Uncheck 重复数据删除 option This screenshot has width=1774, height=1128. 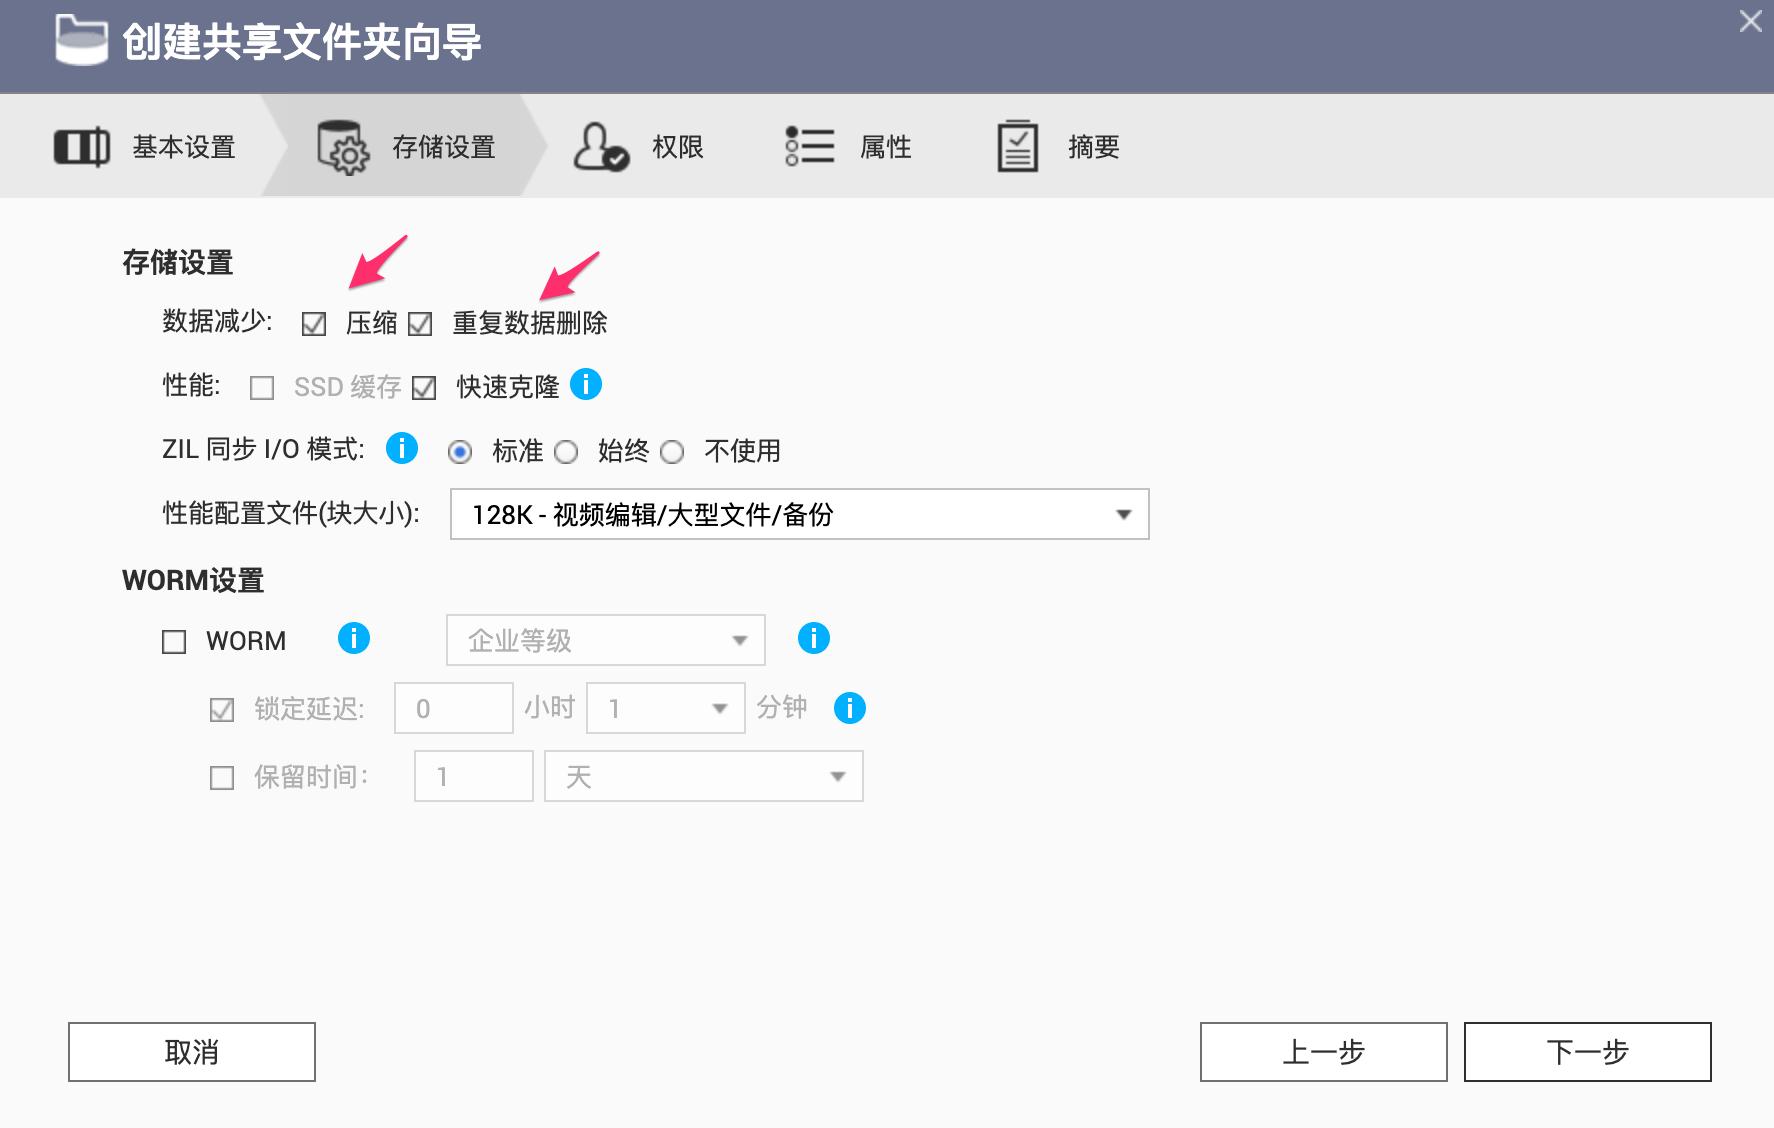(x=422, y=323)
